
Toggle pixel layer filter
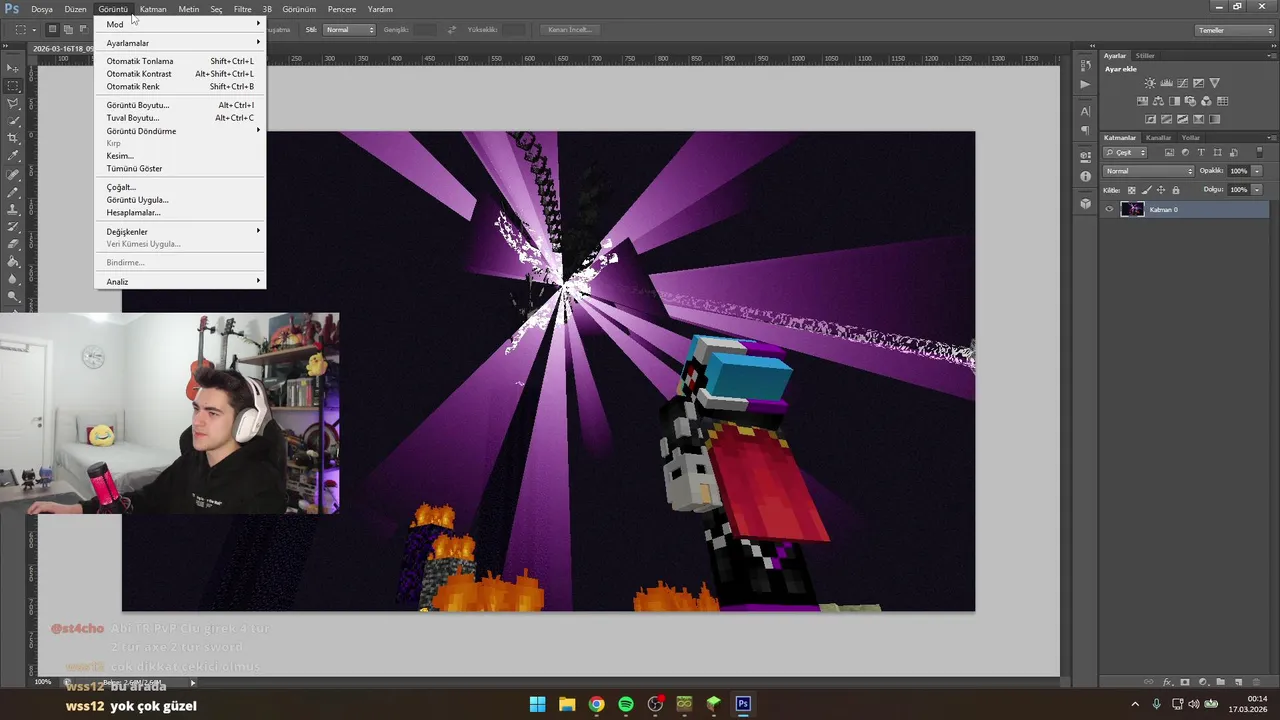click(x=1169, y=152)
